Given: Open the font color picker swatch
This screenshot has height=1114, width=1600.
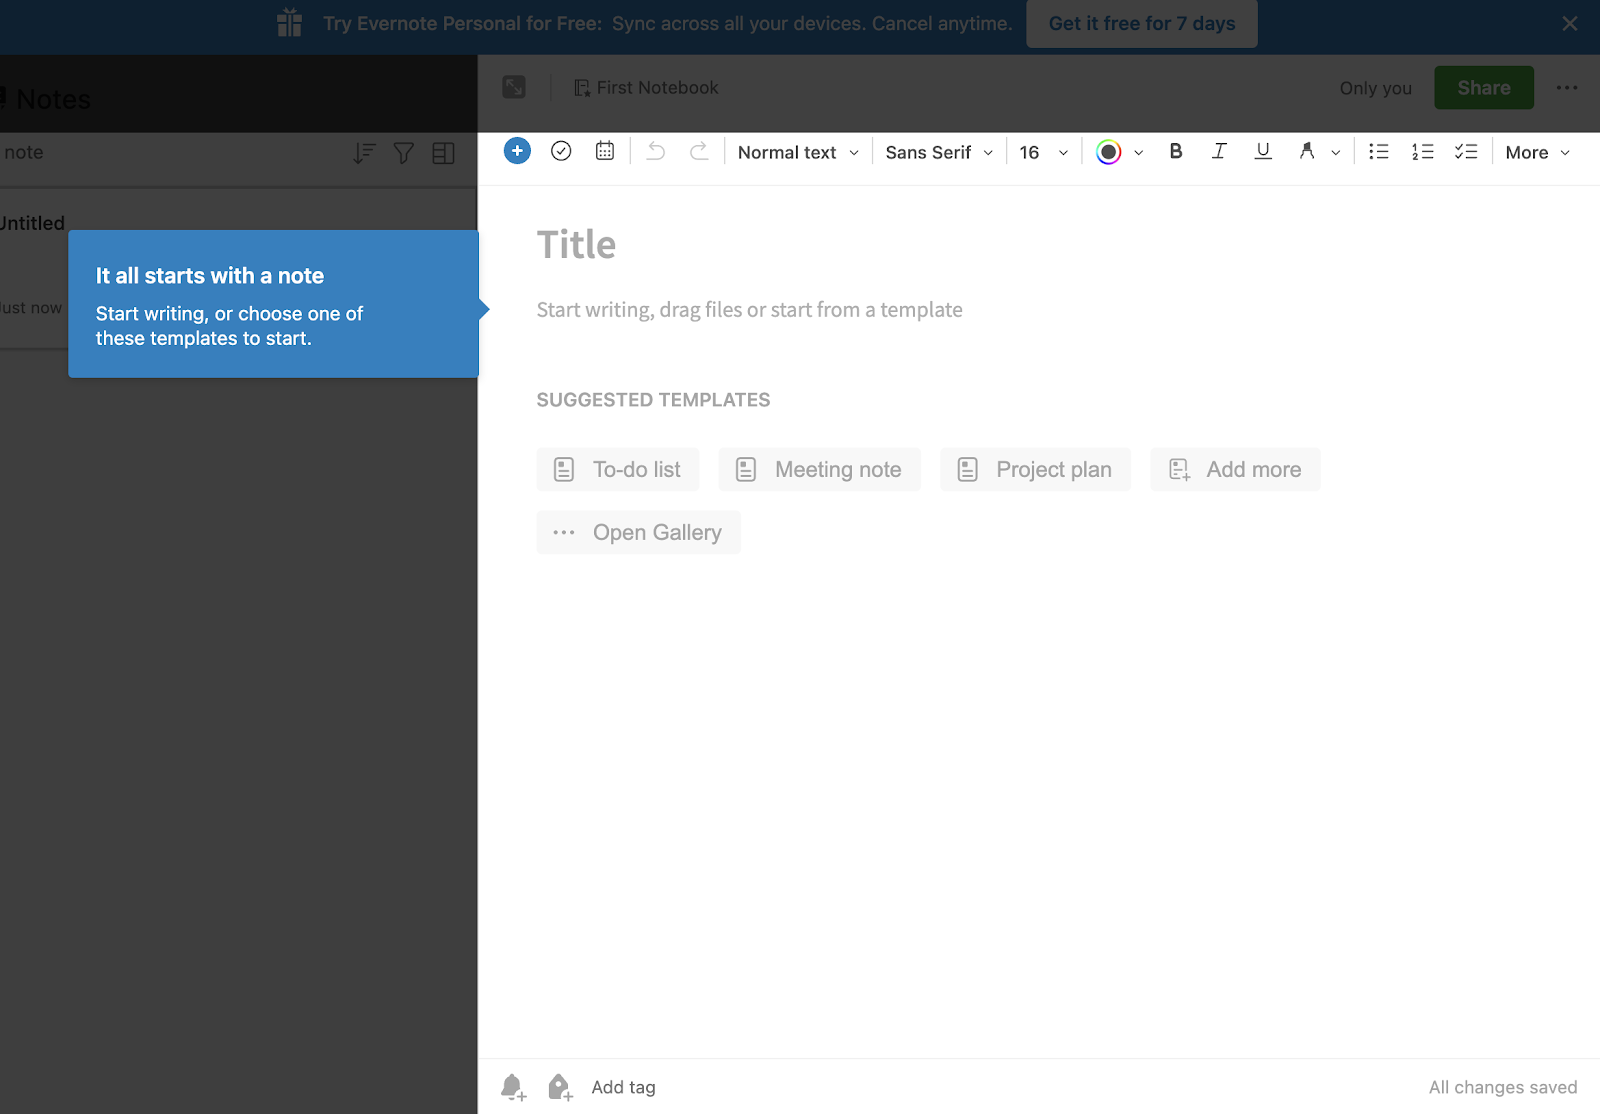Looking at the screenshot, I should pos(1110,151).
